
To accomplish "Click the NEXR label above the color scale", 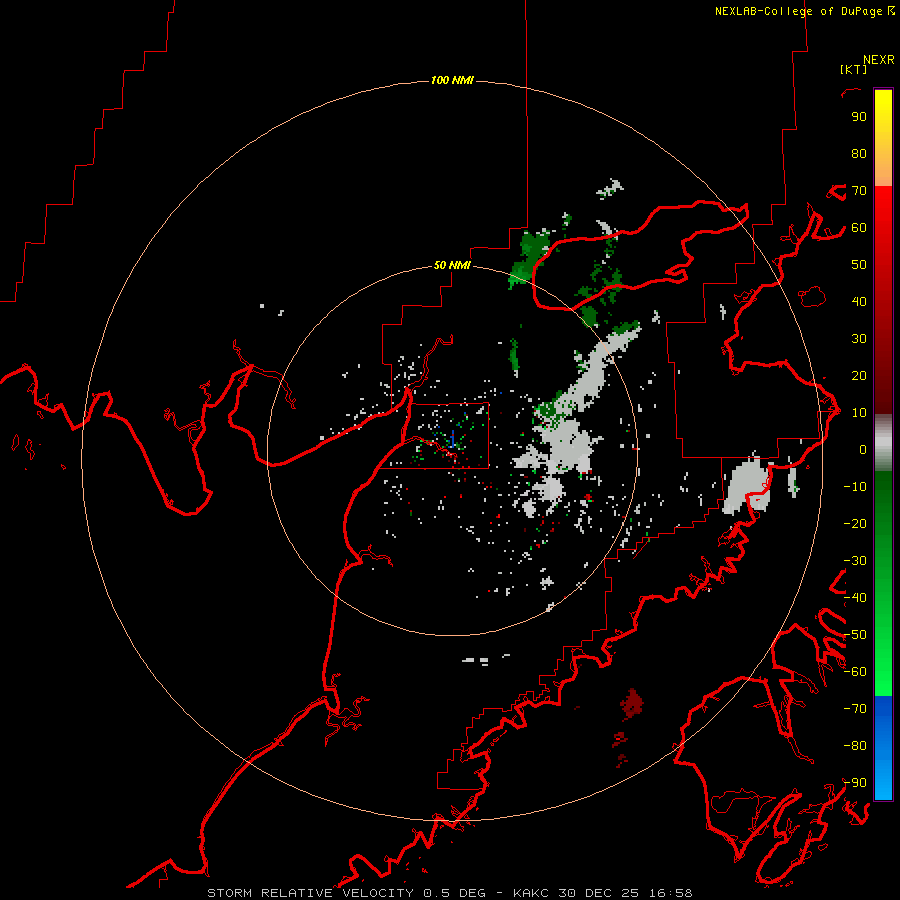I will 879,60.
